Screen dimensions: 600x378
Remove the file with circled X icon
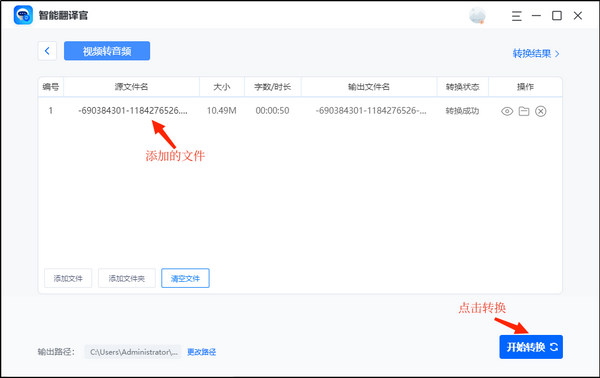coord(540,111)
